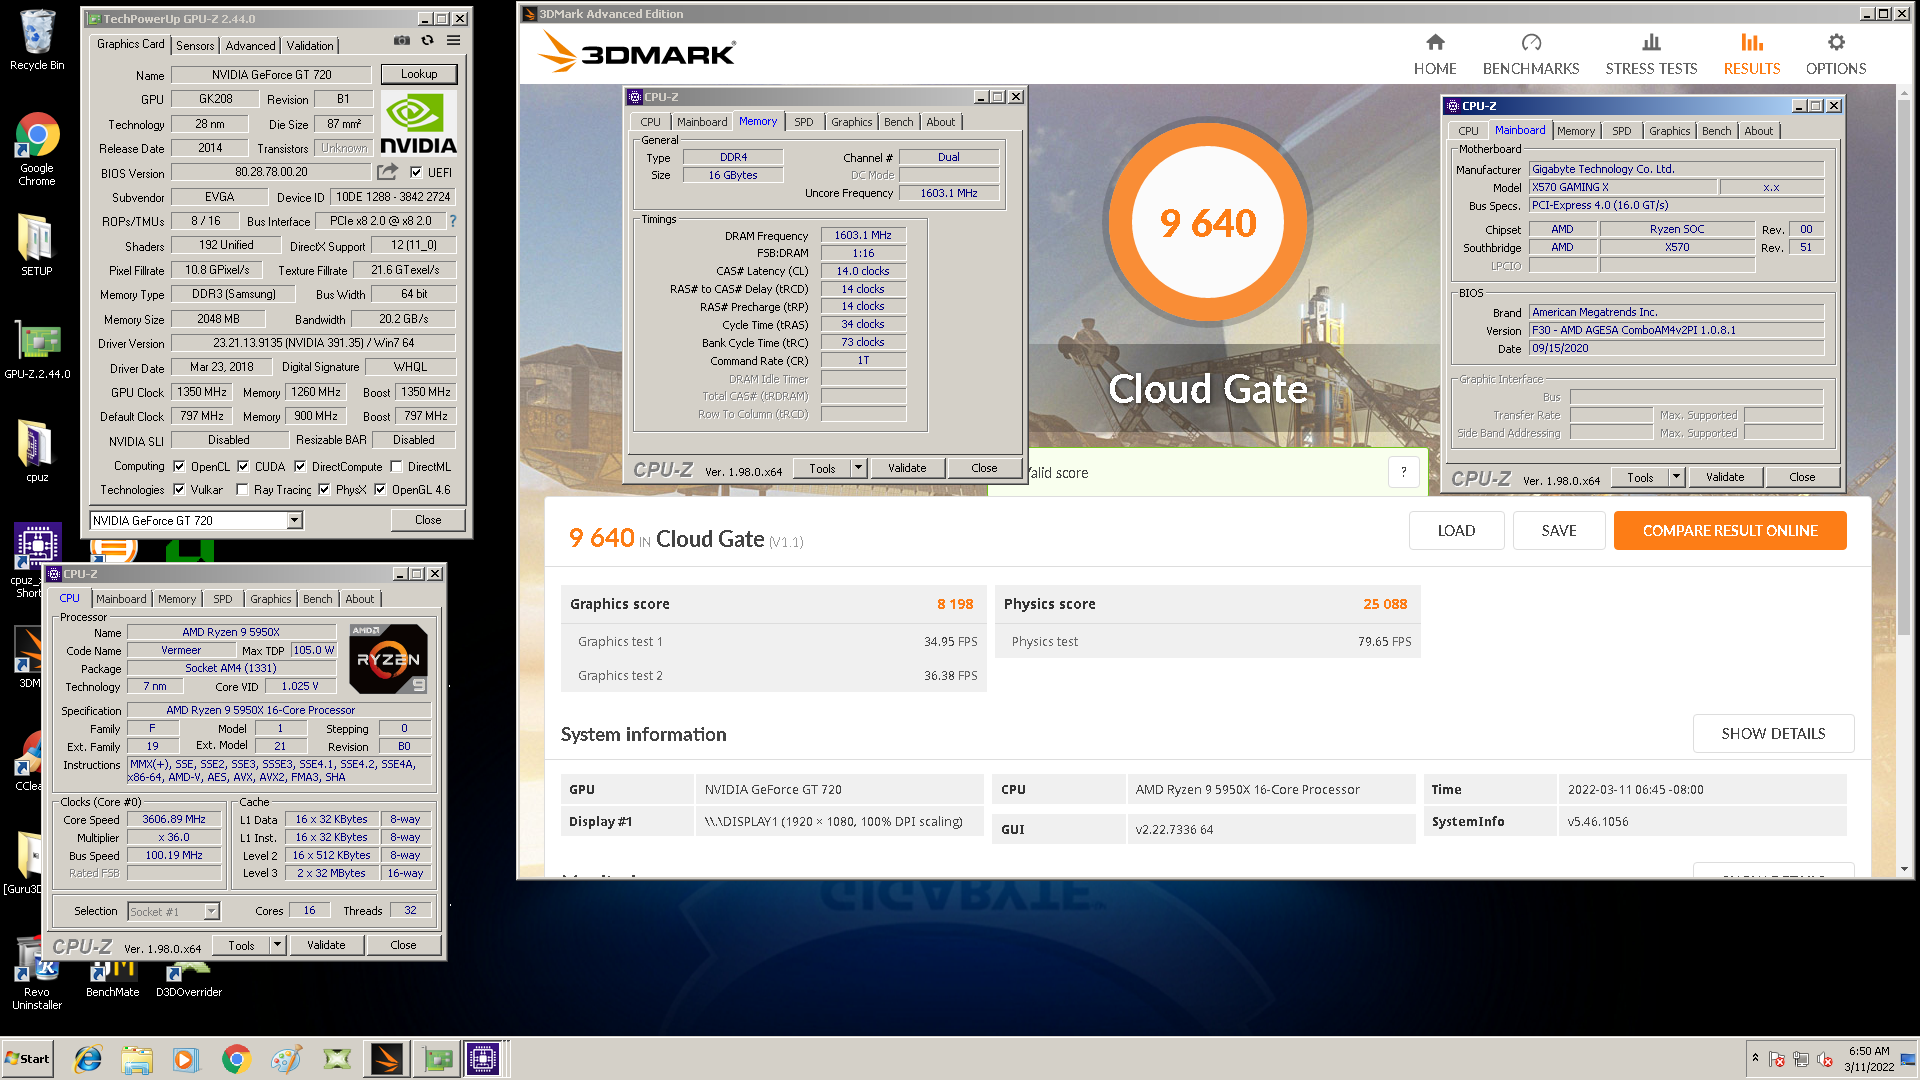Toggle the CUDA checkbox
This screenshot has height=1080, width=1920.
click(243, 466)
